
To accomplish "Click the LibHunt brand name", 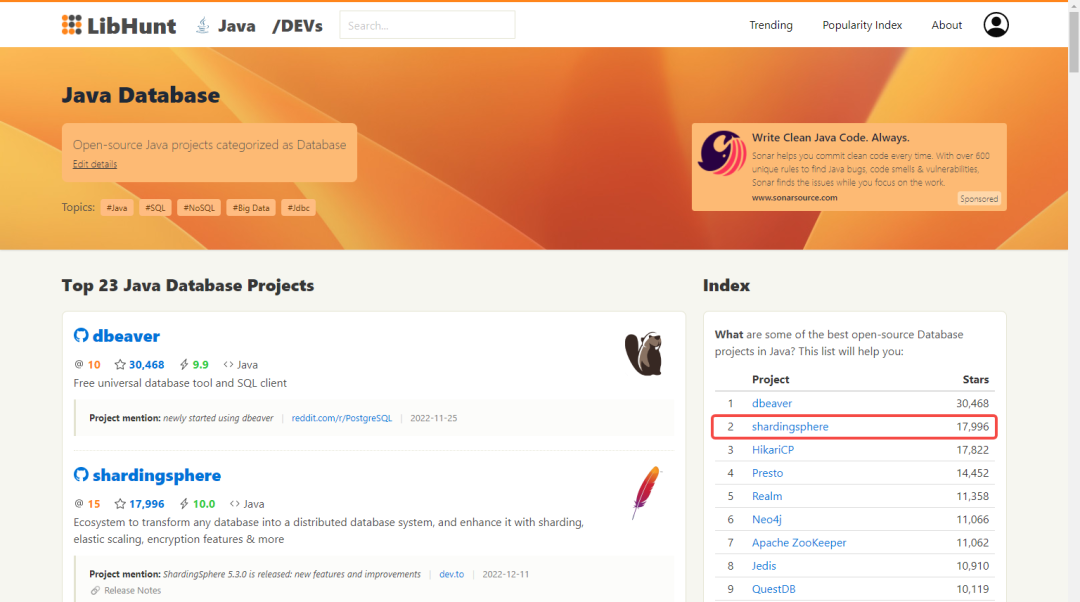I will point(132,25).
